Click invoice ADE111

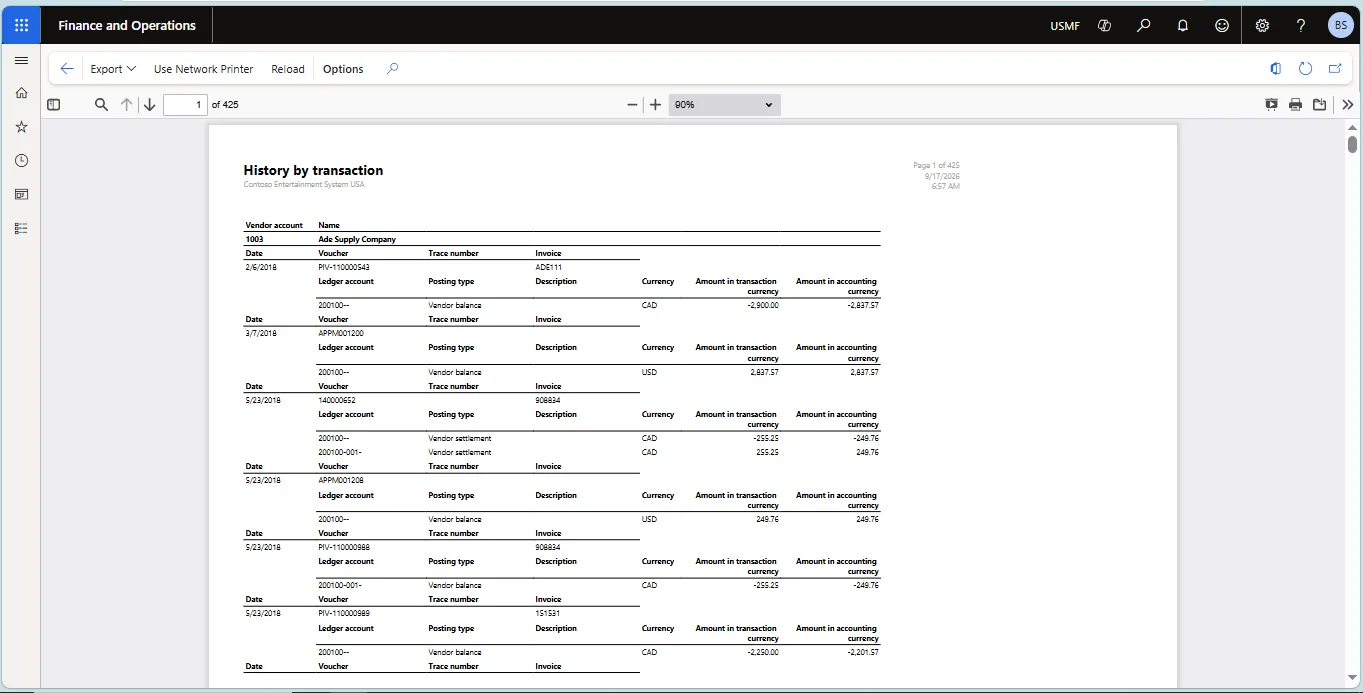[x=549, y=267]
